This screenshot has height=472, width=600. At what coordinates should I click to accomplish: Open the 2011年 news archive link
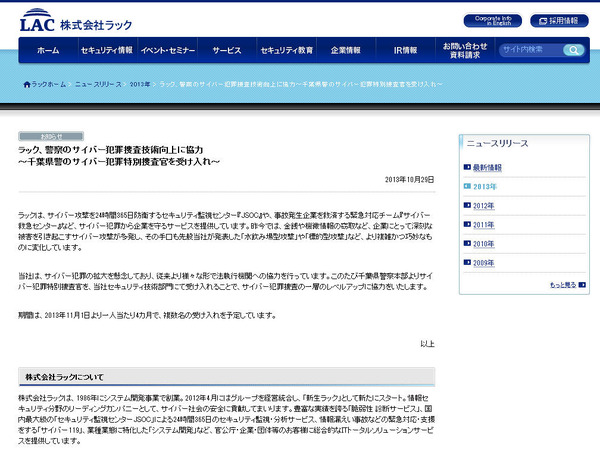click(x=484, y=225)
